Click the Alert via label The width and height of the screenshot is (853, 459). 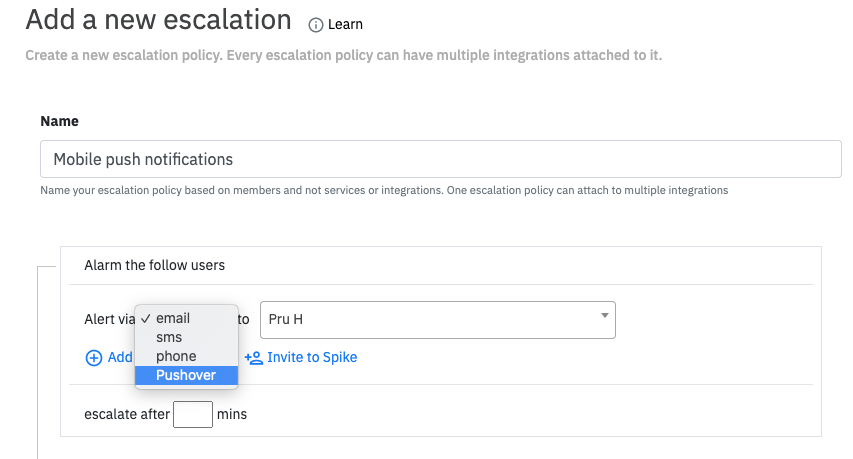pos(108,319)
